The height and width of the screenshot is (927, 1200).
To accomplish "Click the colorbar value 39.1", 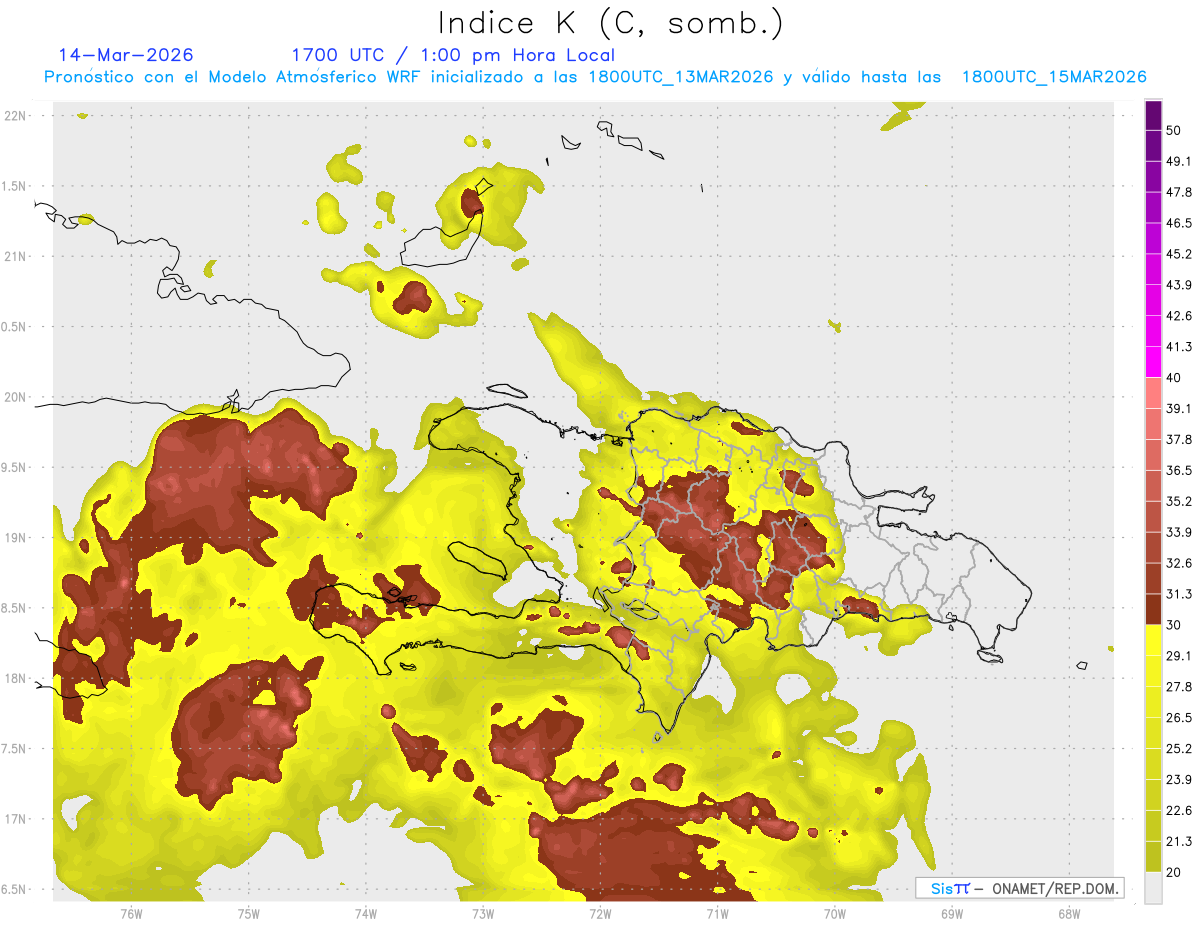I will 1179,408.
